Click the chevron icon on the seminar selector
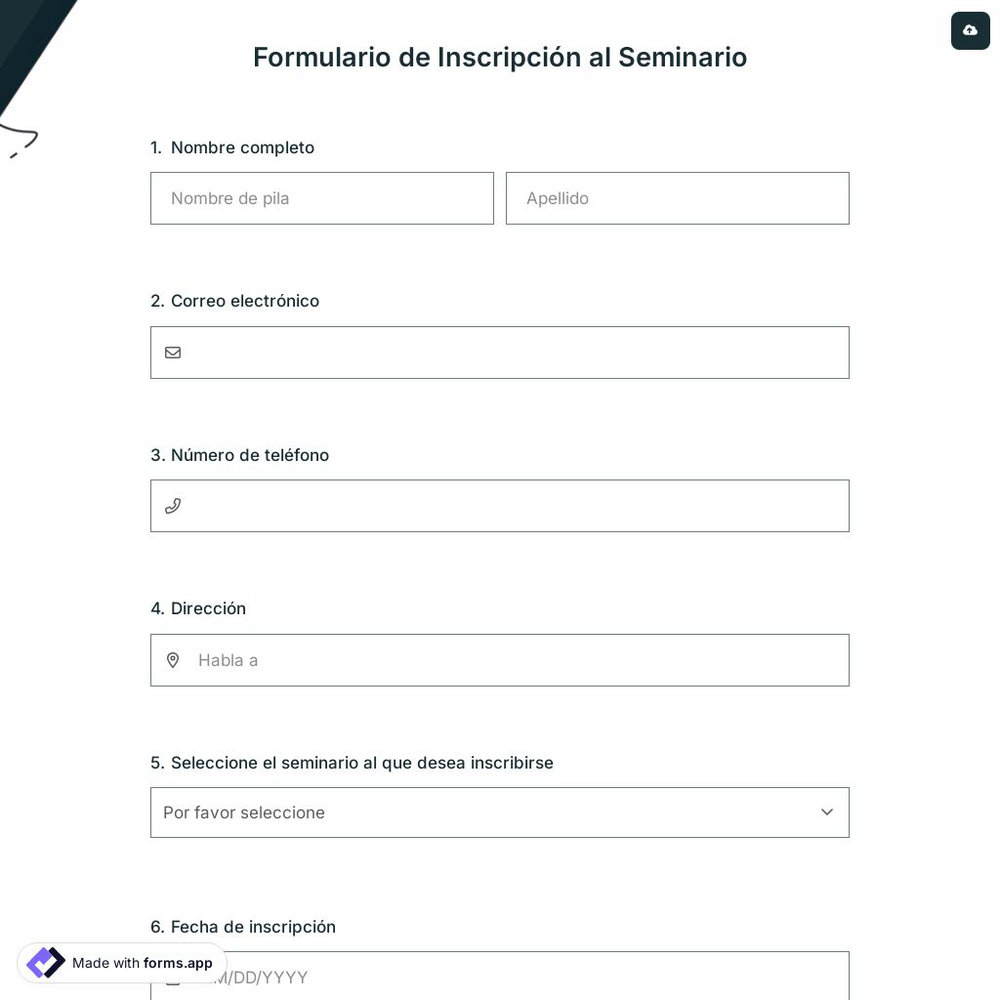 (x=827, y=812)
